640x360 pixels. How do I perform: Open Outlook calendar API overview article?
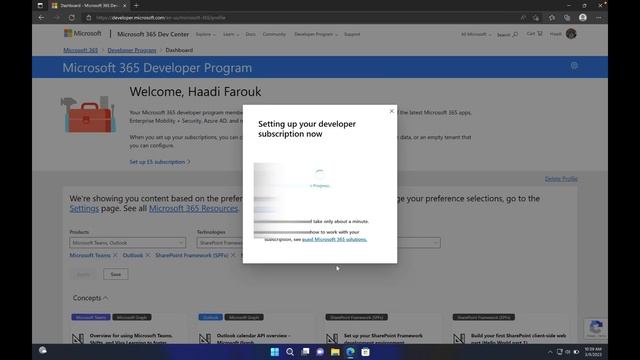click(x=253, y=338)
